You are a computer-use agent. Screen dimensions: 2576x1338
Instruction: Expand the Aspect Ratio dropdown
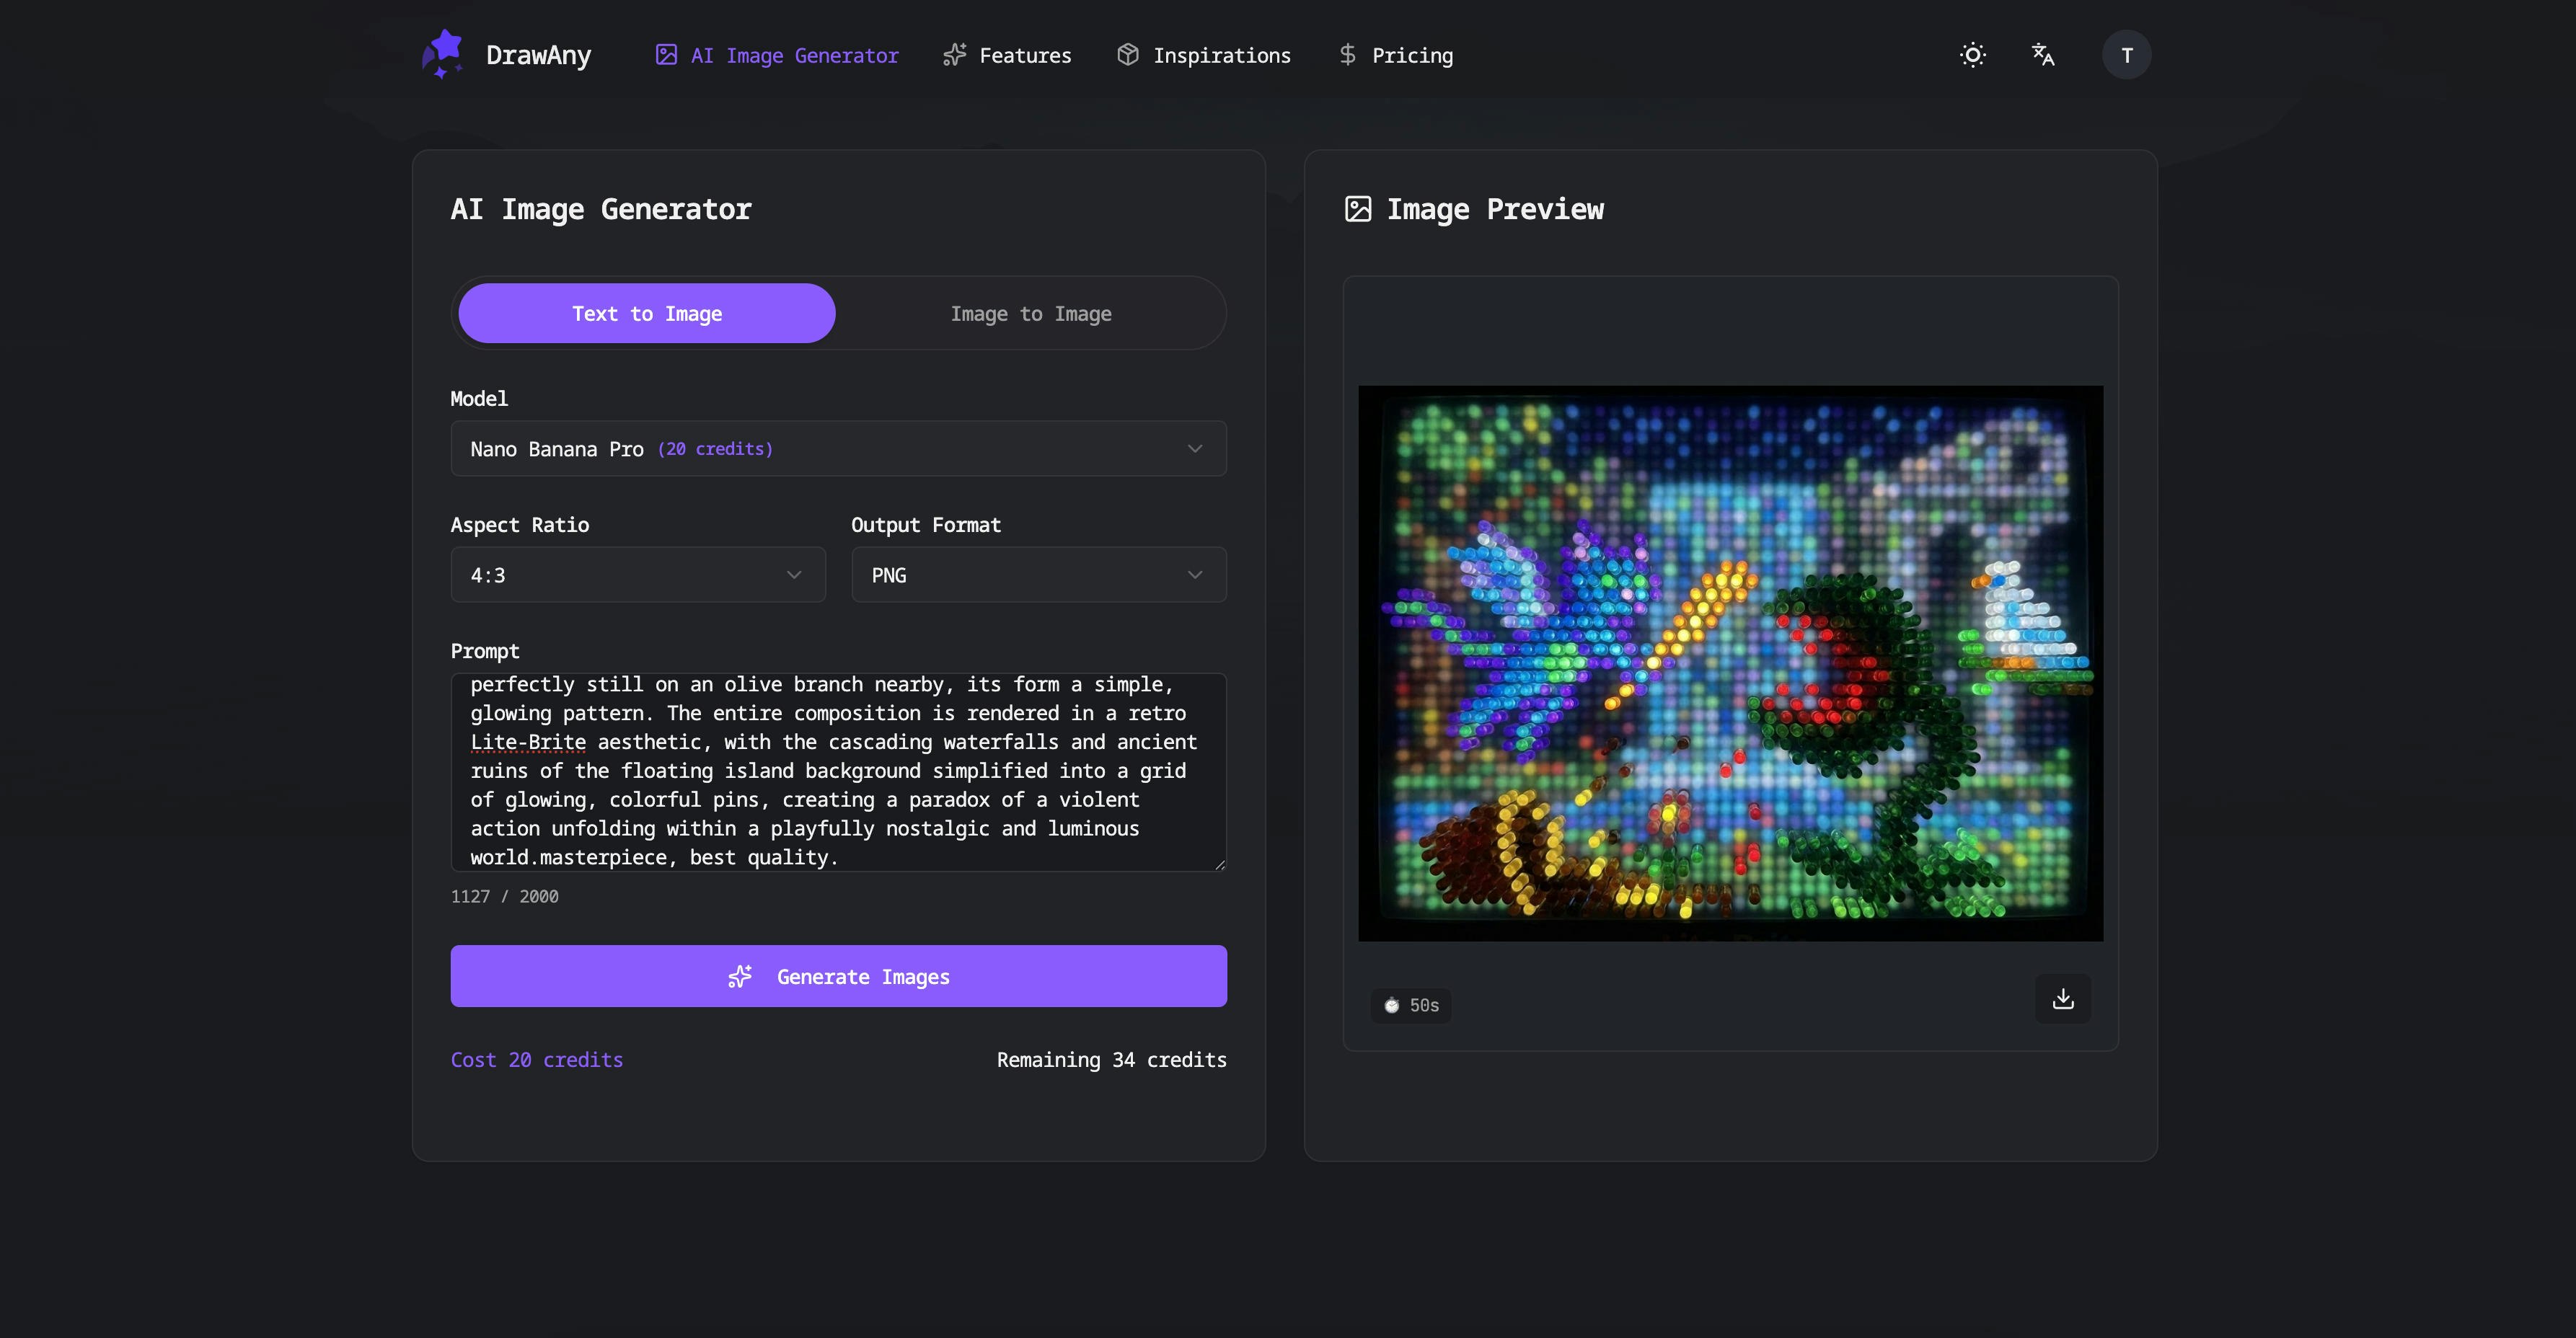(x=637, y=574)
